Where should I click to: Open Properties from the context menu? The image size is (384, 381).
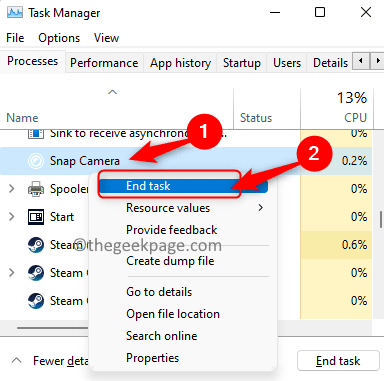tap(153, 358)
